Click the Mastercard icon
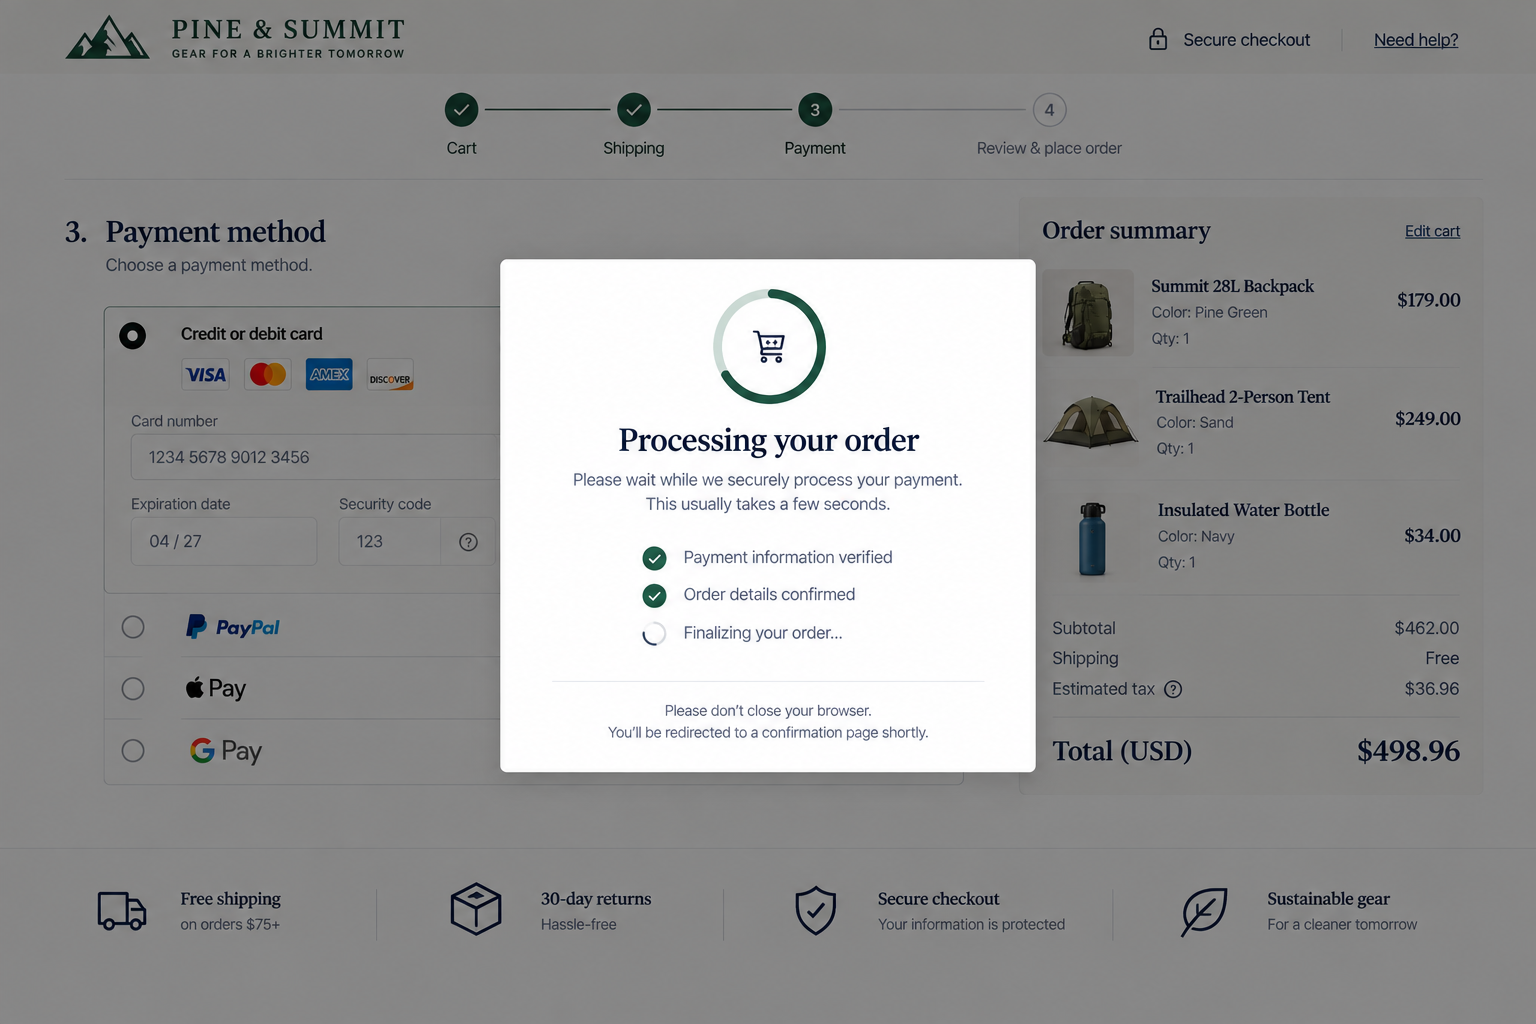This screenshot has height=1024, width=1536. pos(268,374)
